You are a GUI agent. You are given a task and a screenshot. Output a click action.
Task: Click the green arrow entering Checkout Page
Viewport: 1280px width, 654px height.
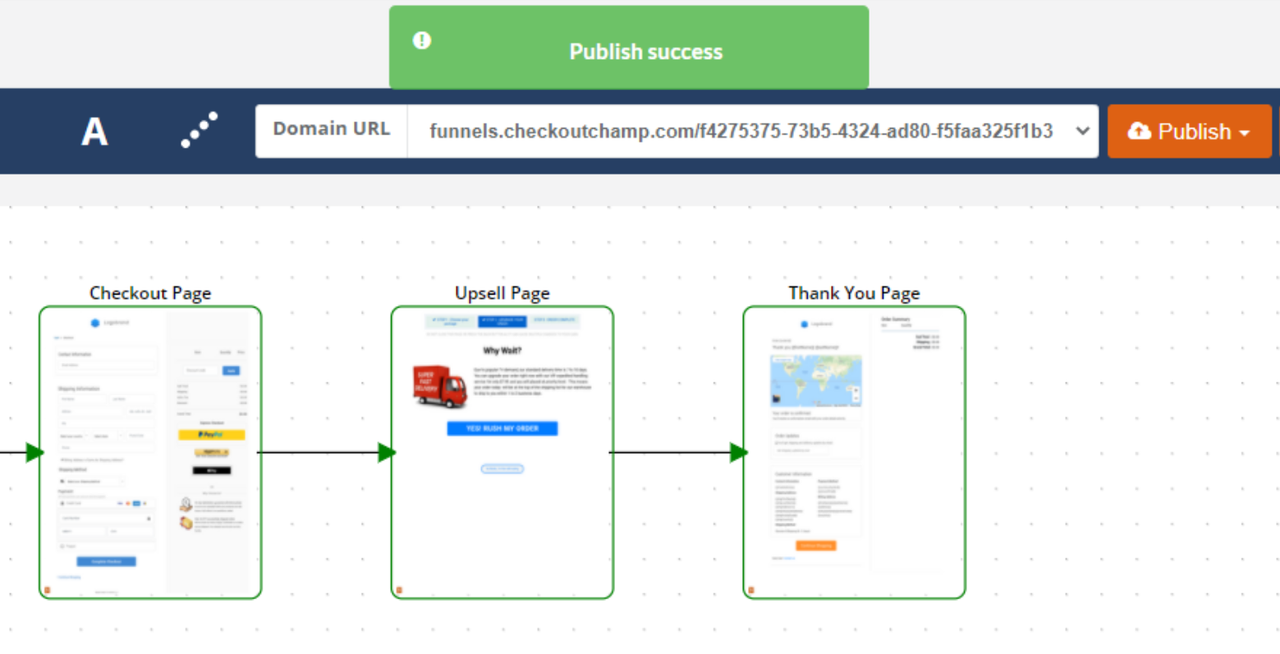click(x=35, y=452)
